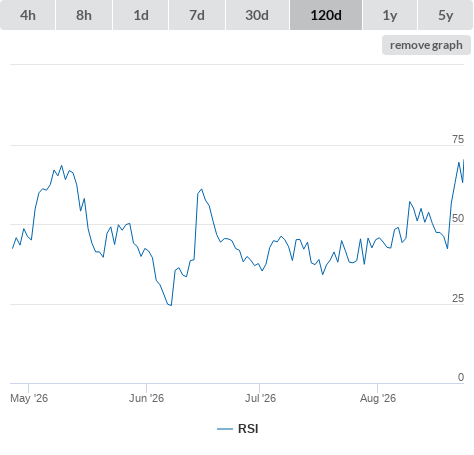Viewport: 474px width, 455px height.
Task: Click the blue RSI legend line swatch
Action: pyautogui.click(x=225, y=429)
